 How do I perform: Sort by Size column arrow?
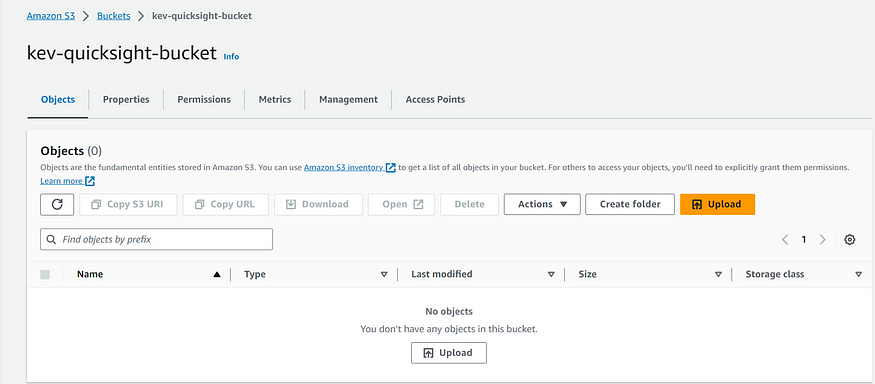[x=719, y=274]
